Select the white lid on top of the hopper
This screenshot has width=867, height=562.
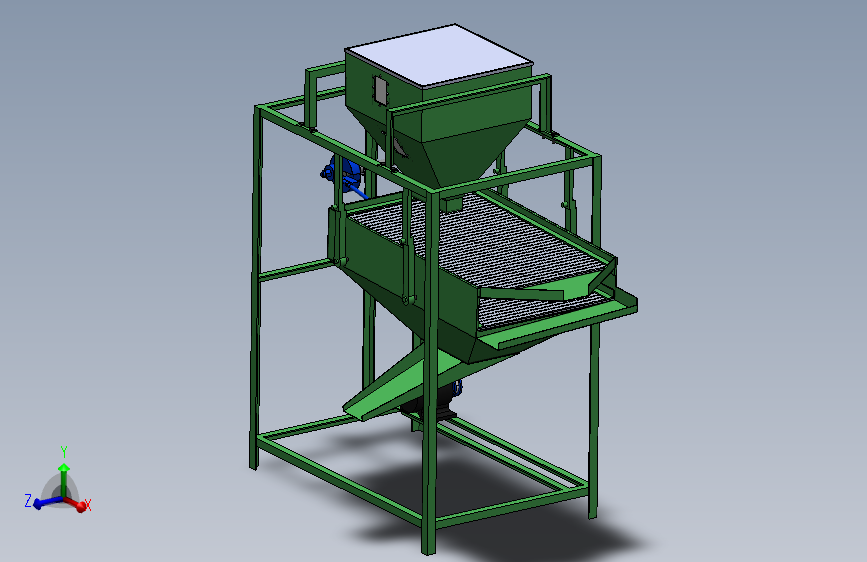pos(438,55)
